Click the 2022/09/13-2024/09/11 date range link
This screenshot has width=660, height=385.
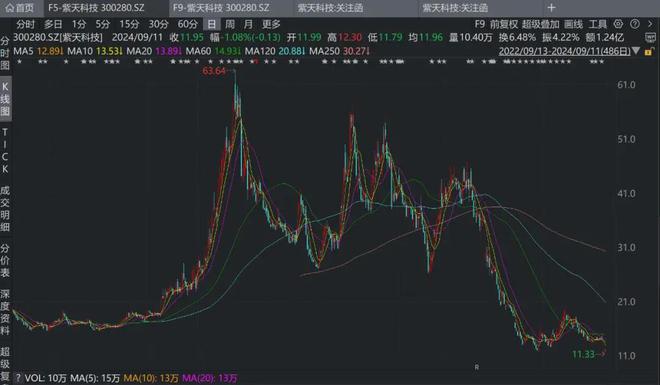click(x=564, y=51)
